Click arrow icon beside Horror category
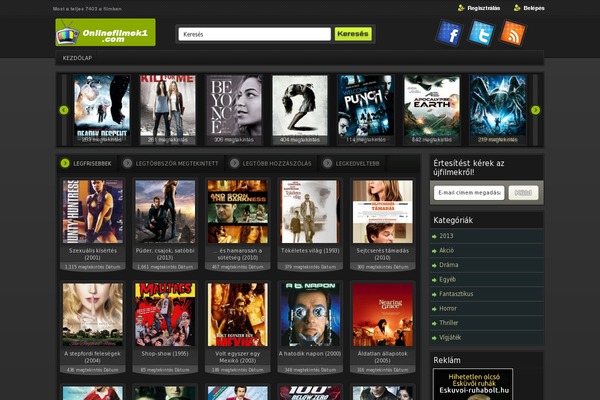 (x=434, y=309)
